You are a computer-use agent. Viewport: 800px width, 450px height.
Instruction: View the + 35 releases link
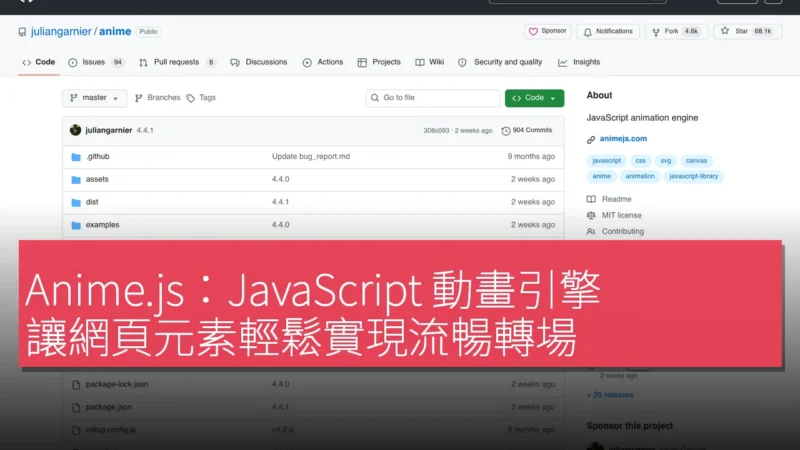click(610, 395)
